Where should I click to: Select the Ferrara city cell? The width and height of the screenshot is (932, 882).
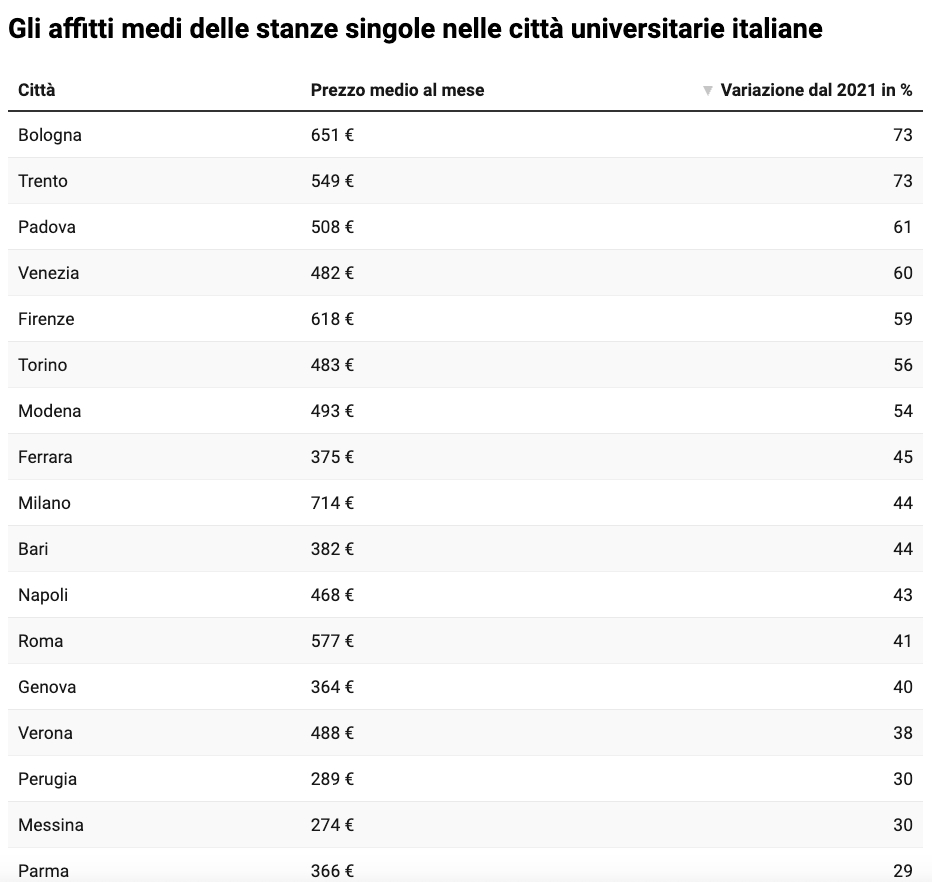pyautogui.click(x=45, y=457)
